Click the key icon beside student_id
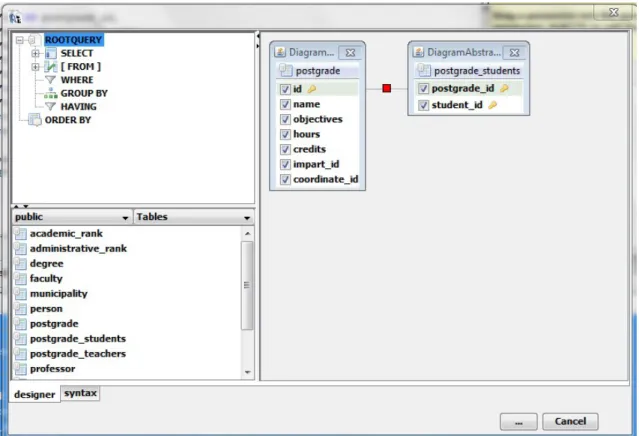 (493, 105)
